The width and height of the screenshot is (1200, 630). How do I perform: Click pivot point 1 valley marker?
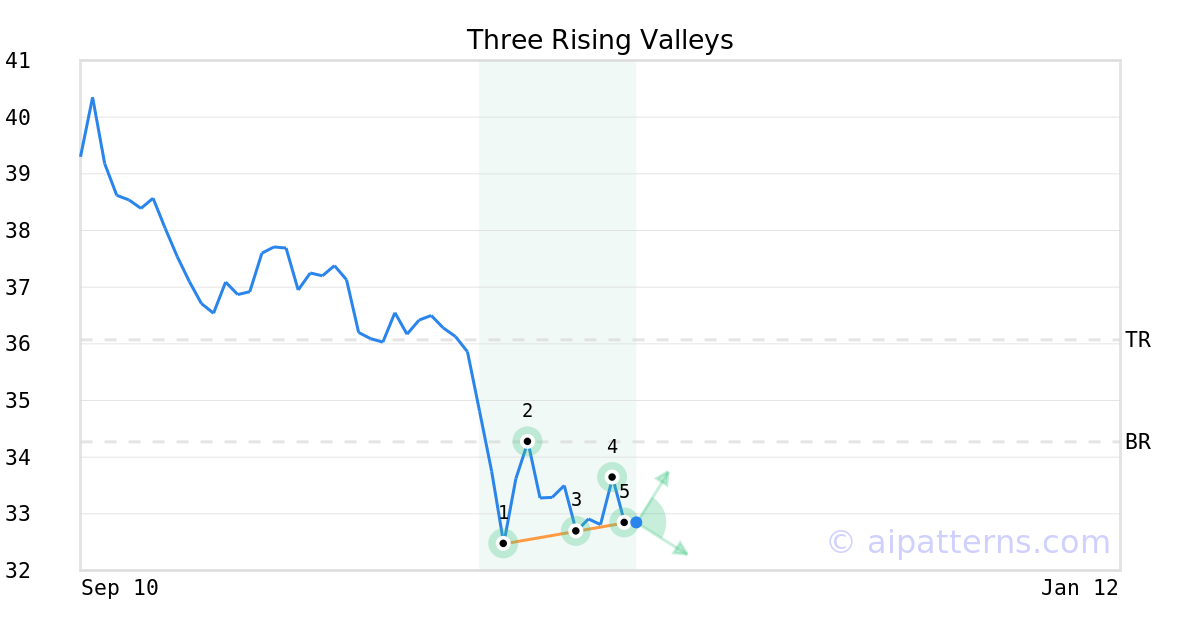click(x=503, y=543)
